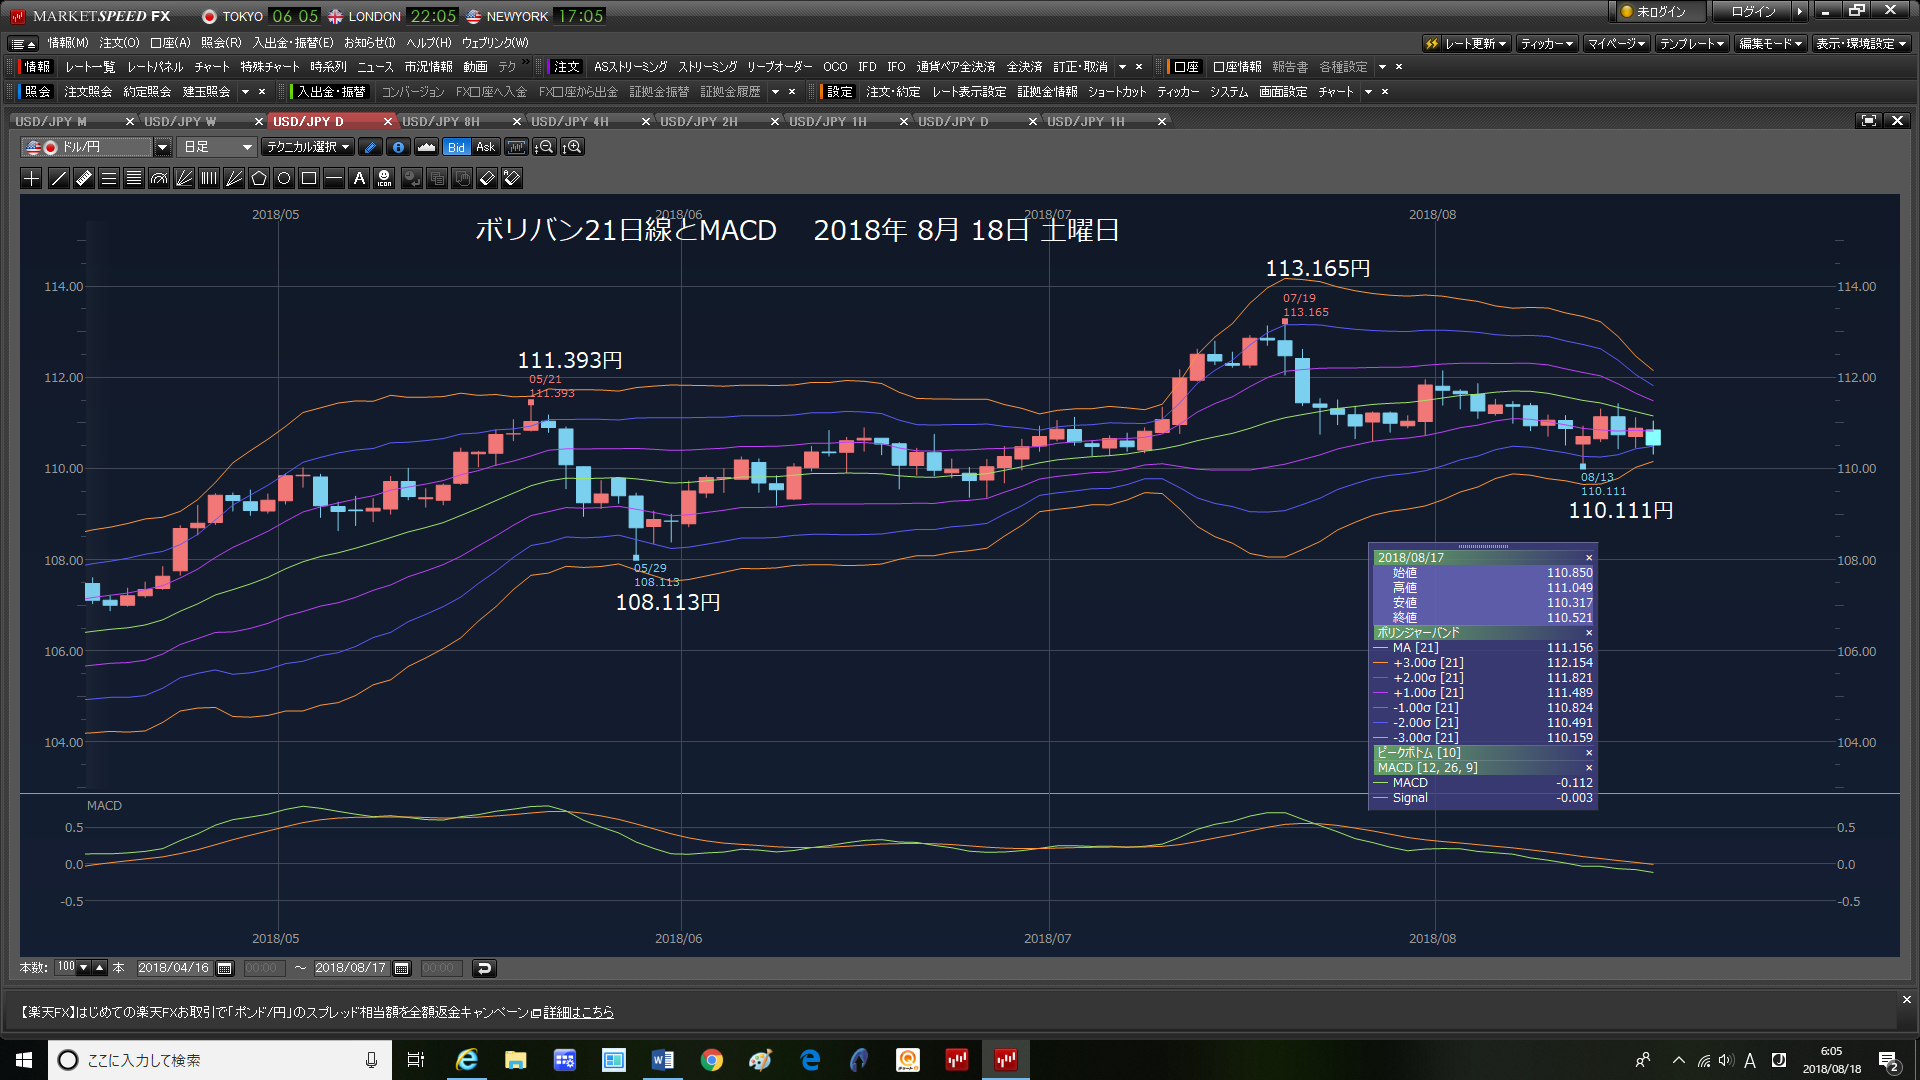Expand the 表示・環境設定 dropdown
Image resolution: width=1920 pixels, height=1080 pixels.
coord(1862,43)
